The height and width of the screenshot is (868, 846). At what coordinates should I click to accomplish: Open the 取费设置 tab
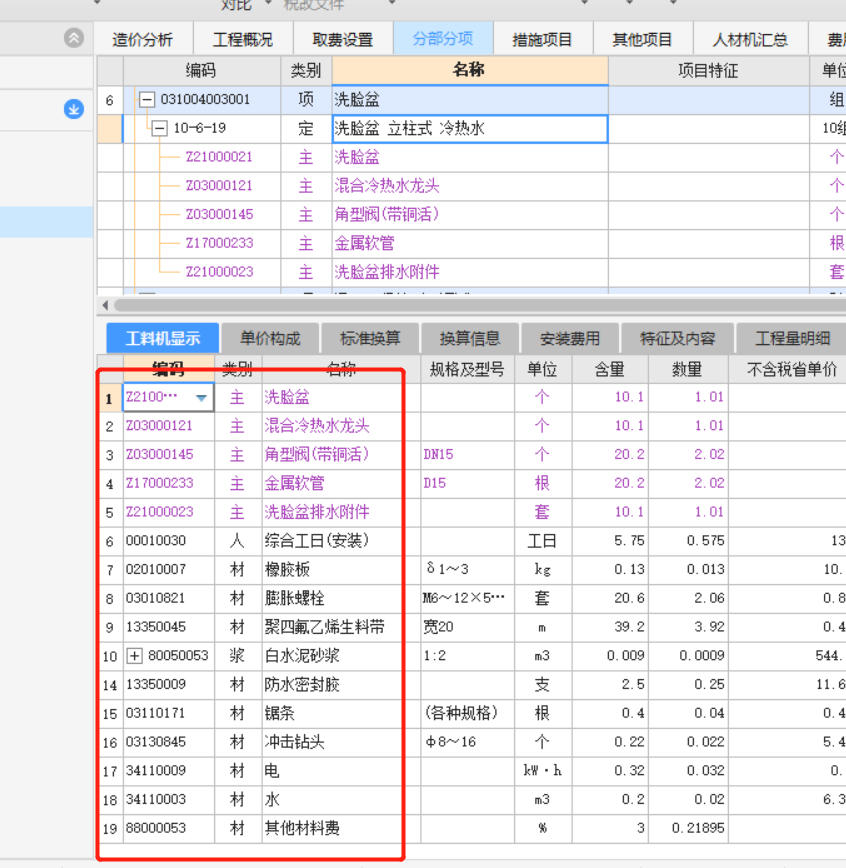(343, 39)
